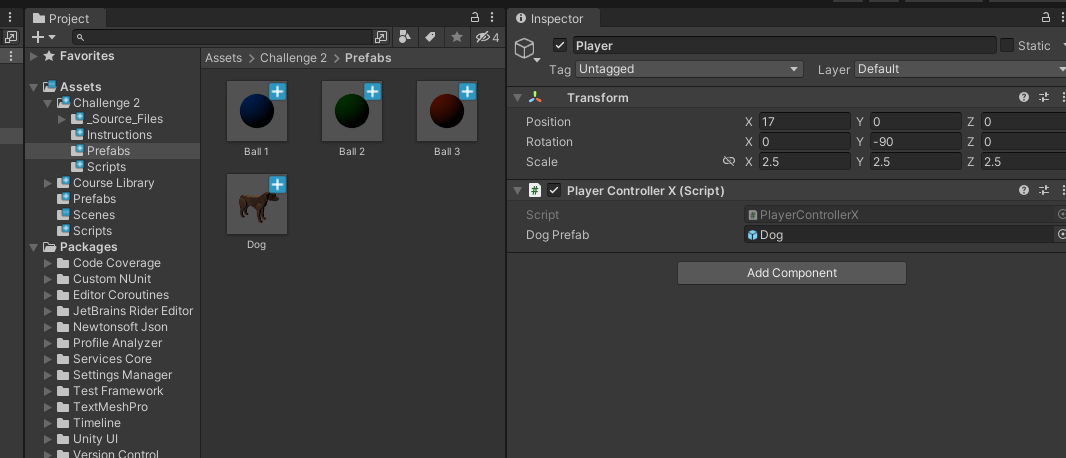Click the Add Component button

click(792, 273)
